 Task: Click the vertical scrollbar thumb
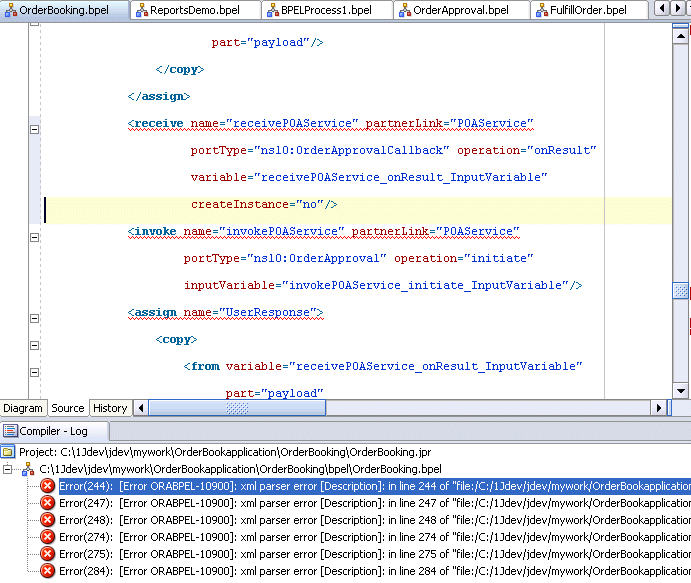coord(680,291)
